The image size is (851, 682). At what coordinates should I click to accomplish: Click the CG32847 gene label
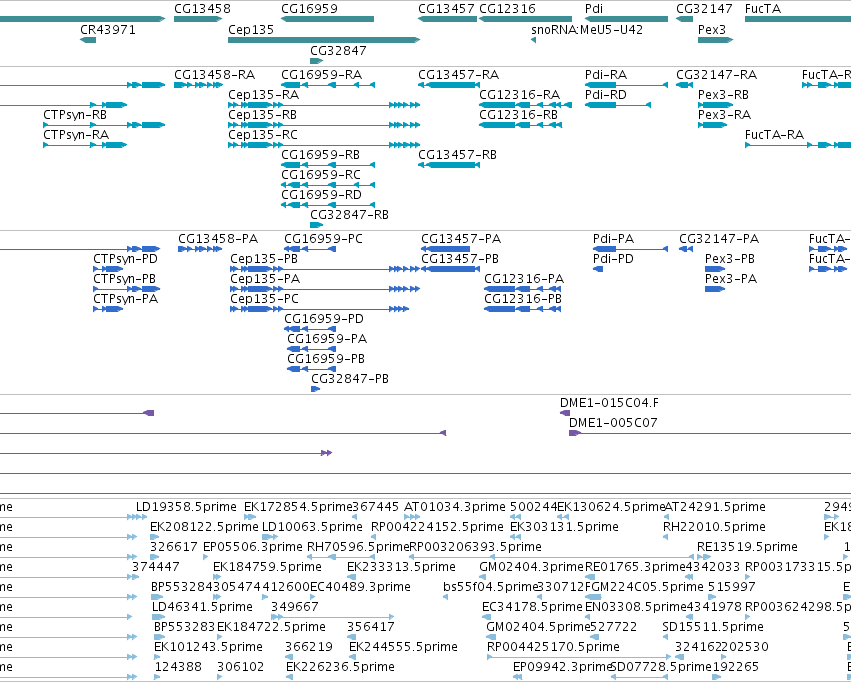click(x=338, y=50)
